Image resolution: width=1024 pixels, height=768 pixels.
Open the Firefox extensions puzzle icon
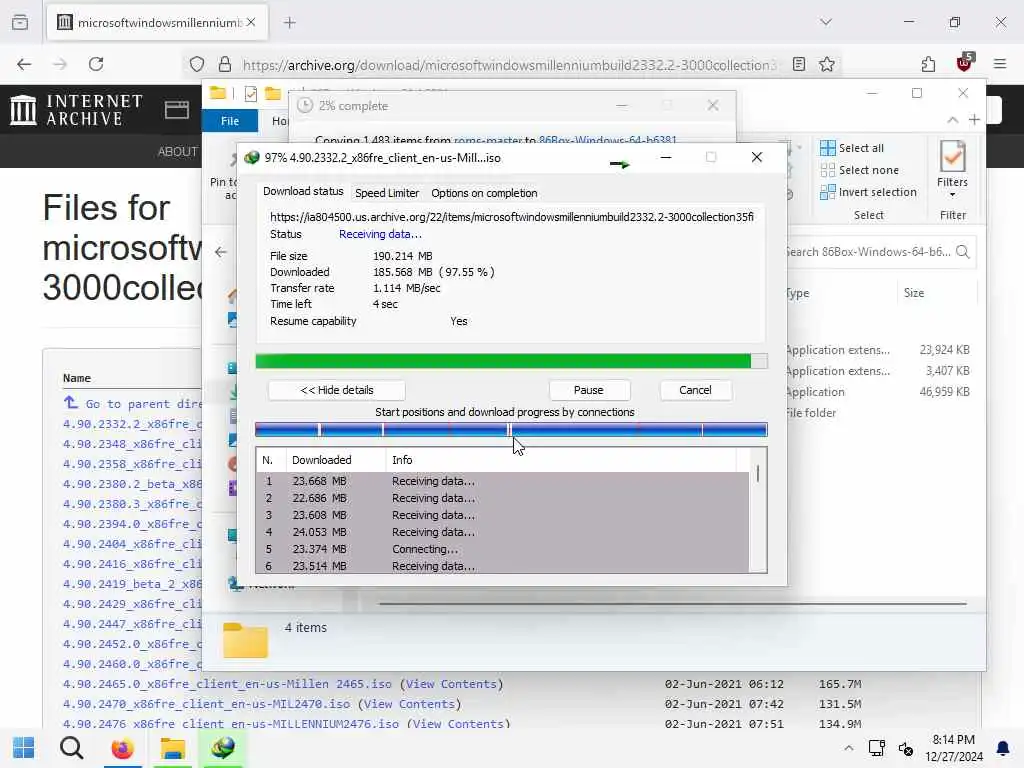(928, 64)
